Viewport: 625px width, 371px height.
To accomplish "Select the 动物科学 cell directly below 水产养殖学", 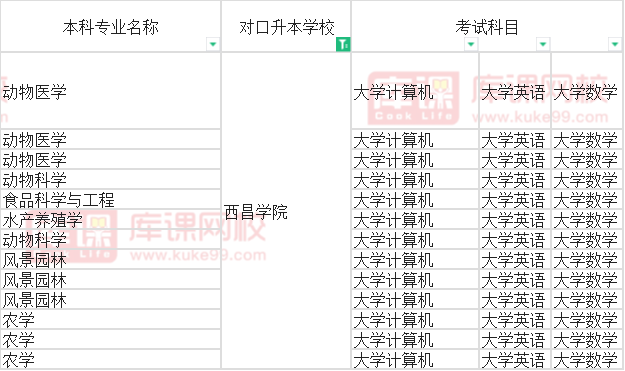I will 110,239.
